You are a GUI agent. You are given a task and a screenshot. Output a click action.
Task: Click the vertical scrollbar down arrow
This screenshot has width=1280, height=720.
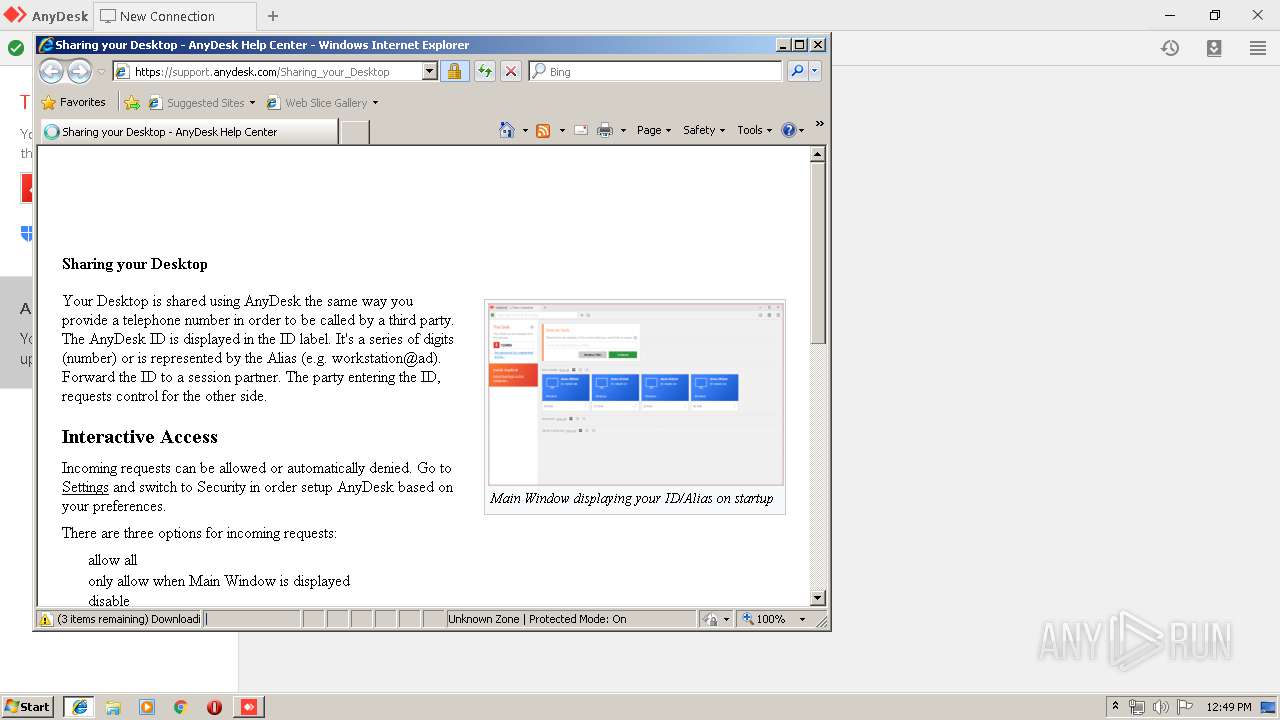click(818, 598)
